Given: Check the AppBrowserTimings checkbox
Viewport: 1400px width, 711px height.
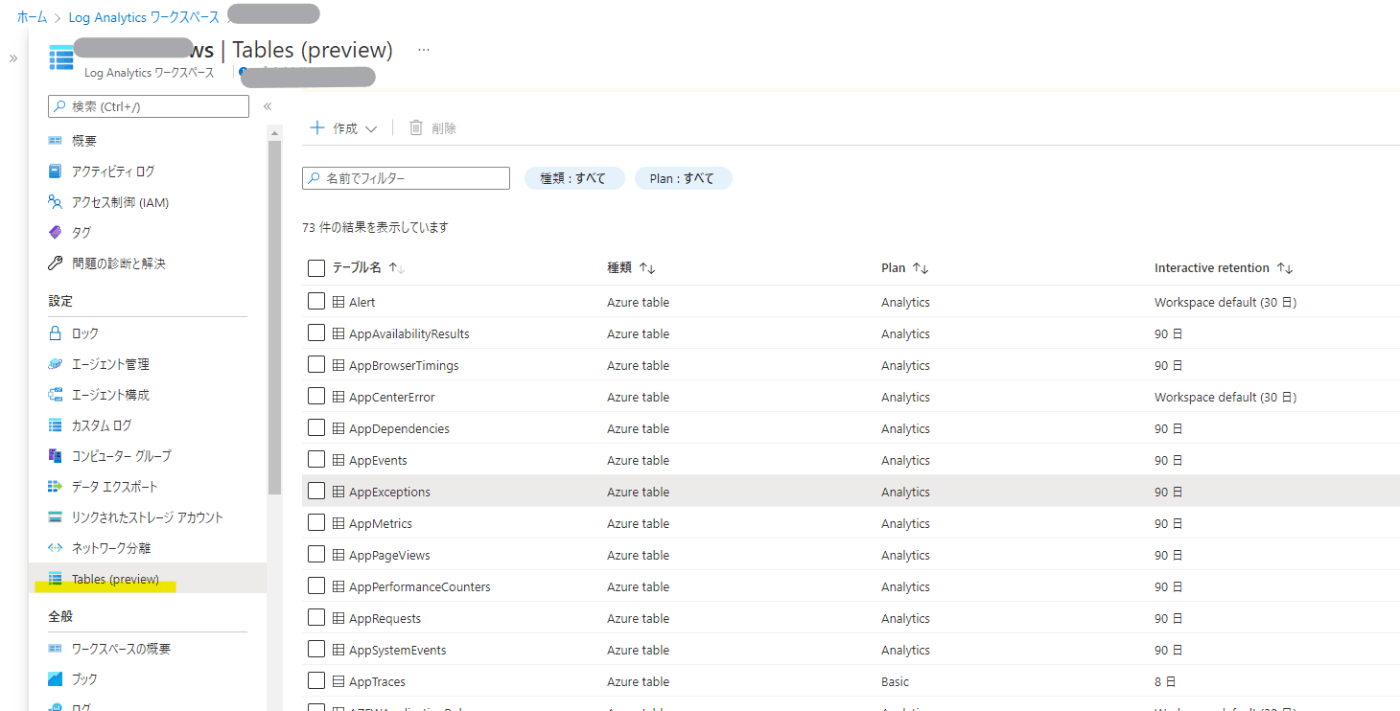Looking at the screenshot, I should click(x=316, y=365).
